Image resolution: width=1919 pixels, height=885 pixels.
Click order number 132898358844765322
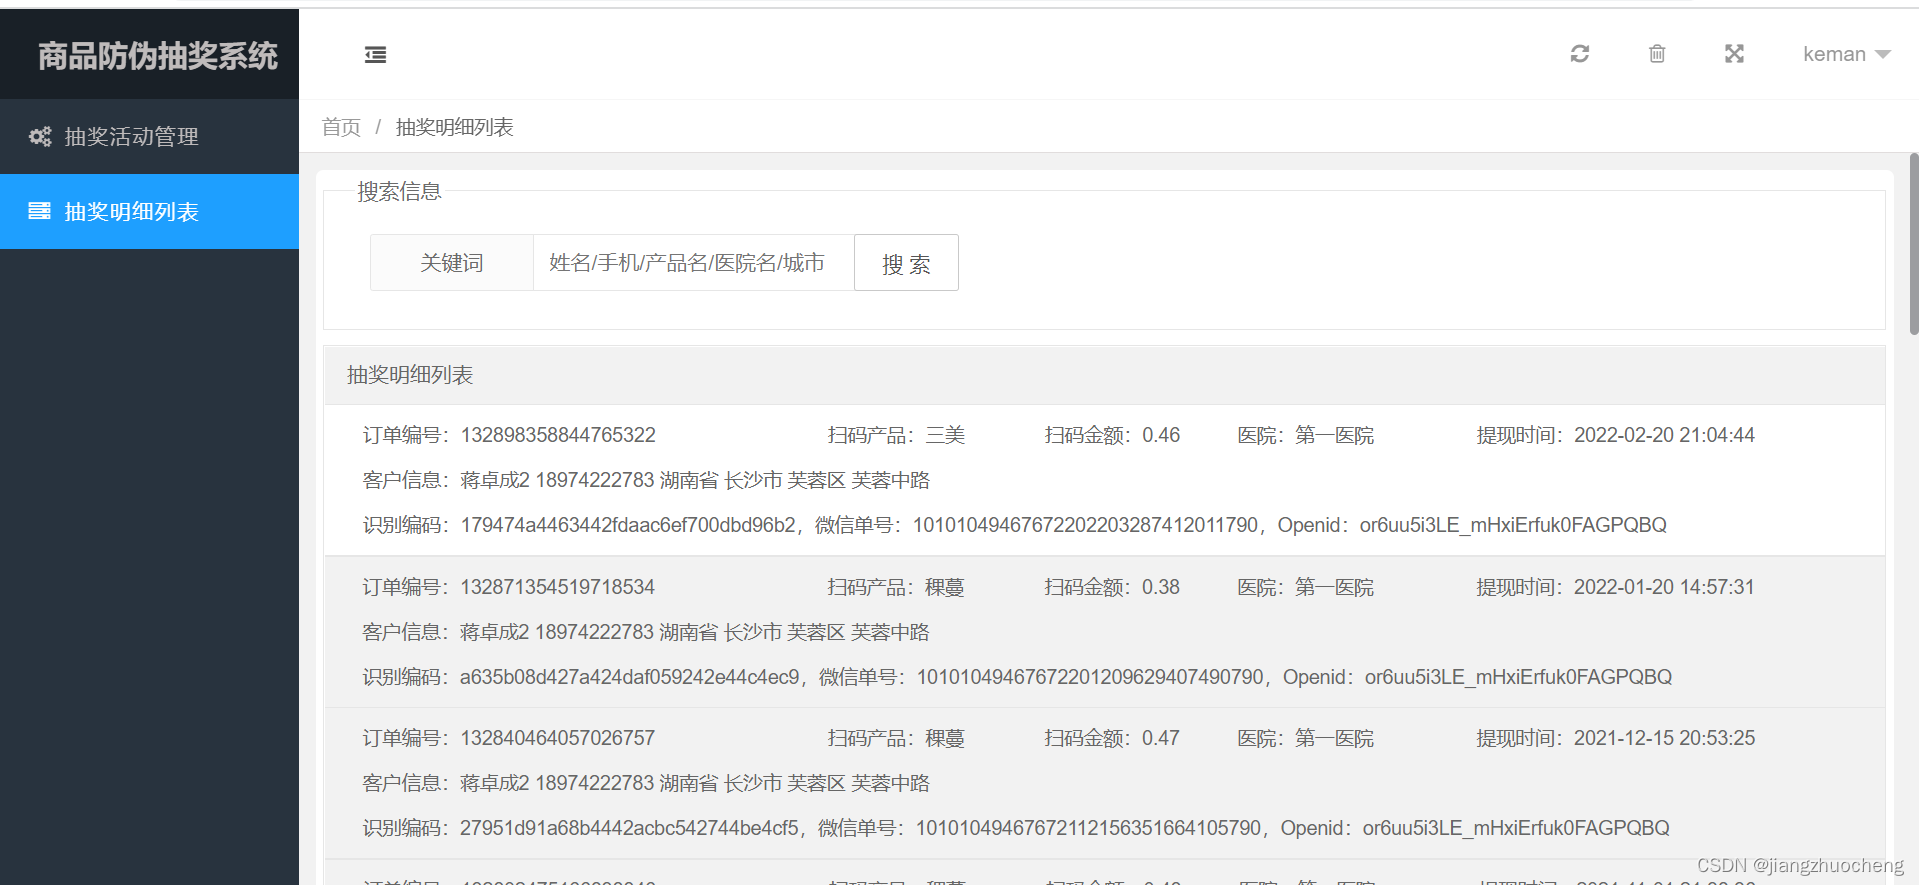[x=558, y=435]
